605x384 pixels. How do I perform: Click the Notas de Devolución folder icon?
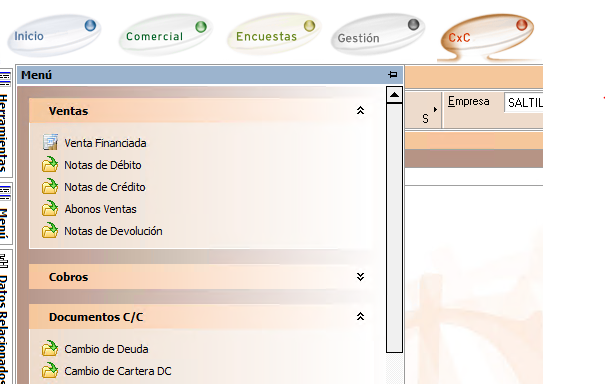click(50, 230)
